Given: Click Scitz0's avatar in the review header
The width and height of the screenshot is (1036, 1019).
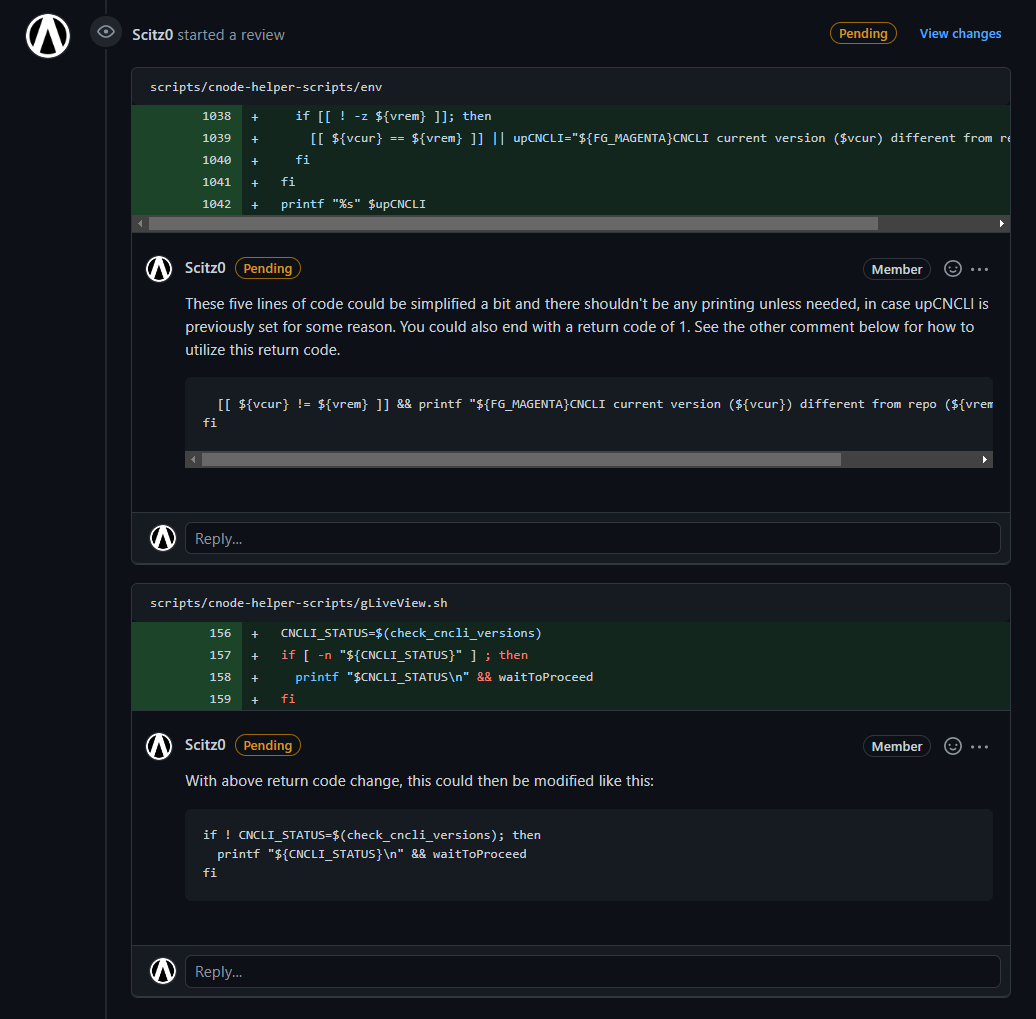Looking at the screenshot, I should 47,35.
